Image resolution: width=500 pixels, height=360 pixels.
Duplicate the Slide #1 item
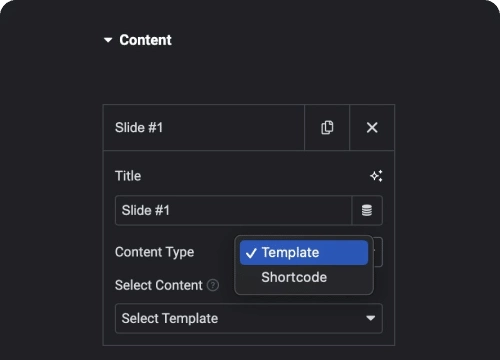coord(327,127)
